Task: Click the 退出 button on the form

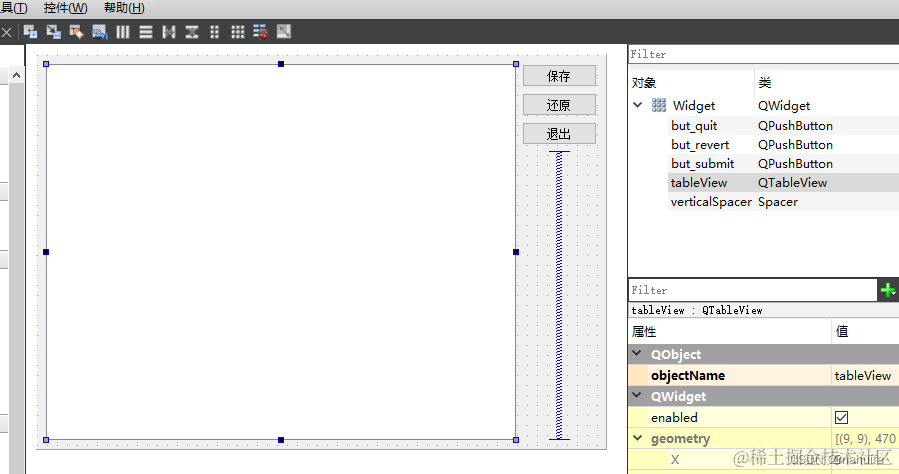Action: (559, 134)
